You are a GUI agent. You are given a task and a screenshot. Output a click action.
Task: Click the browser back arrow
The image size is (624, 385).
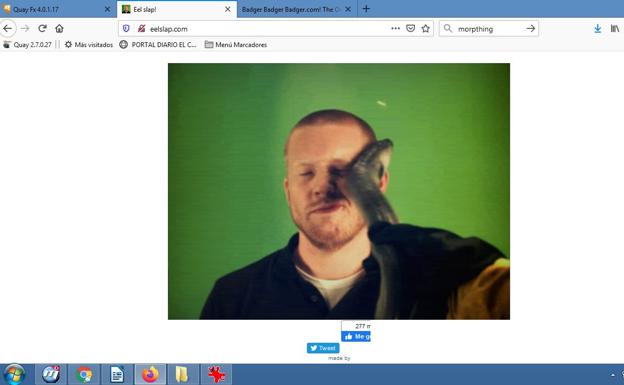(8, 29)
